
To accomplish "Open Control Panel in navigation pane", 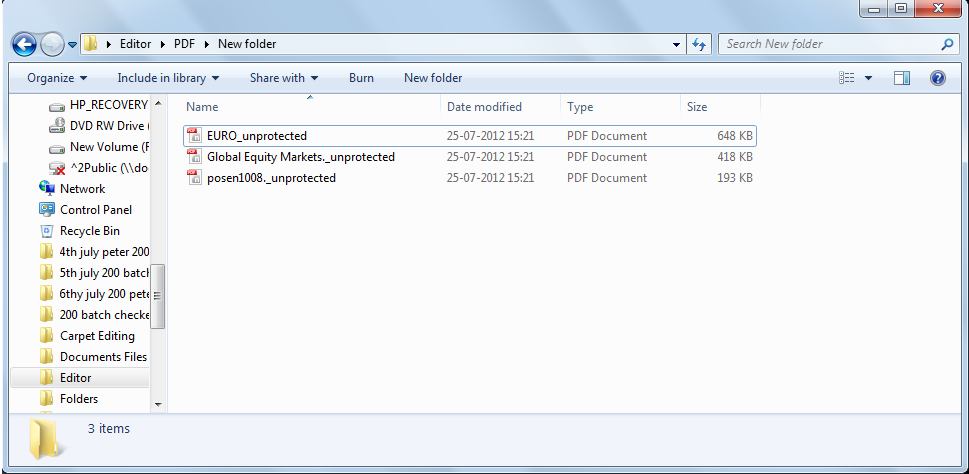I will [x=96, y=210].
